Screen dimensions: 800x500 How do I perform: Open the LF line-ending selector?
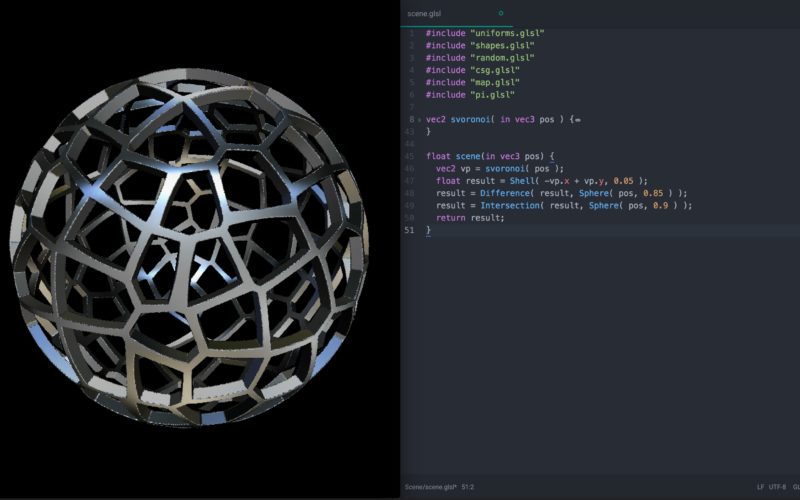click(760, 487)
